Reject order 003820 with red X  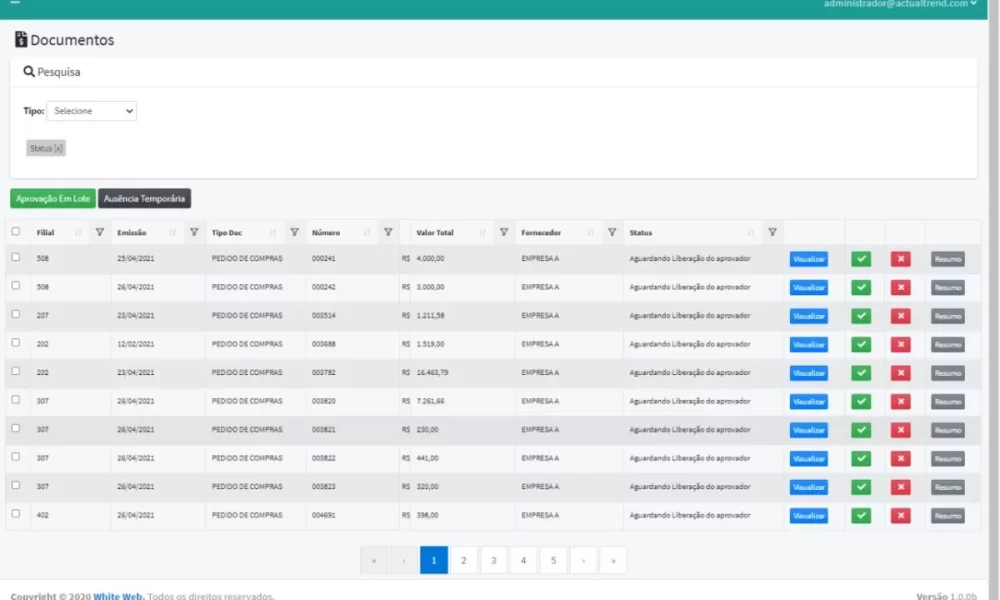tap(901, 402)
